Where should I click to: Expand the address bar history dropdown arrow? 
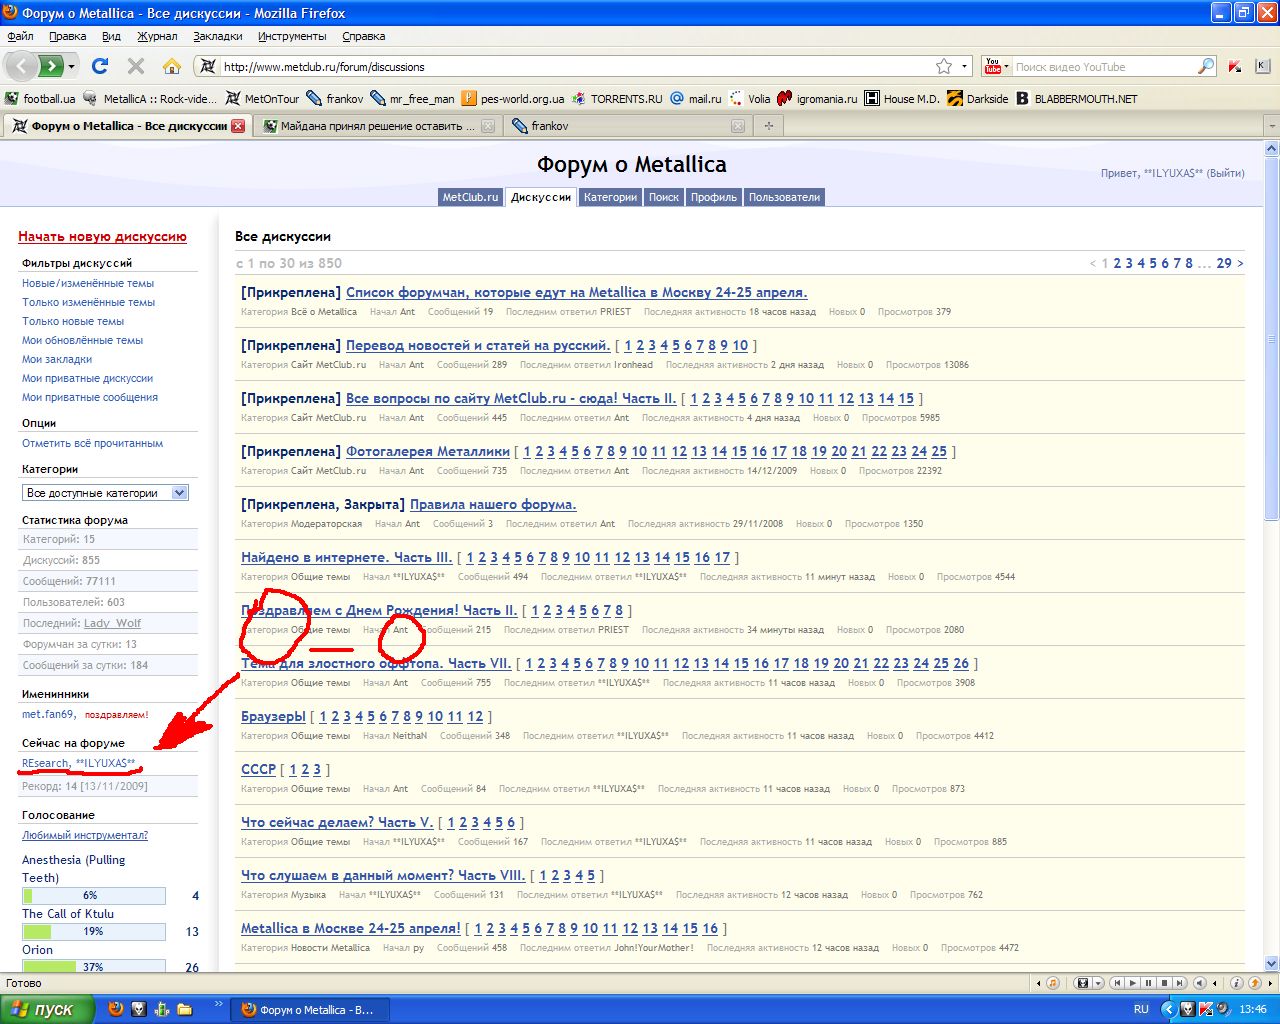tap(964, 66)
